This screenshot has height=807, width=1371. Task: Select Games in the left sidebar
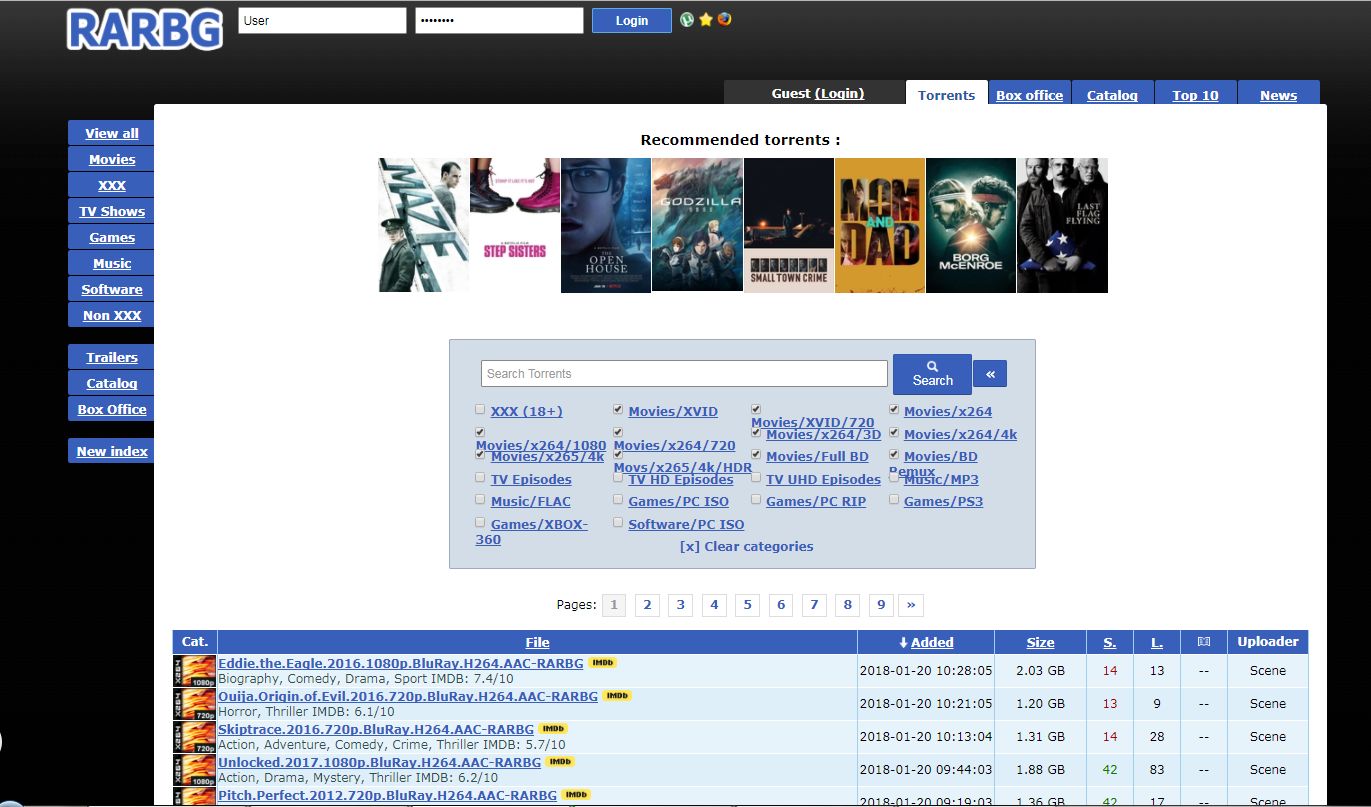[111, 237]
